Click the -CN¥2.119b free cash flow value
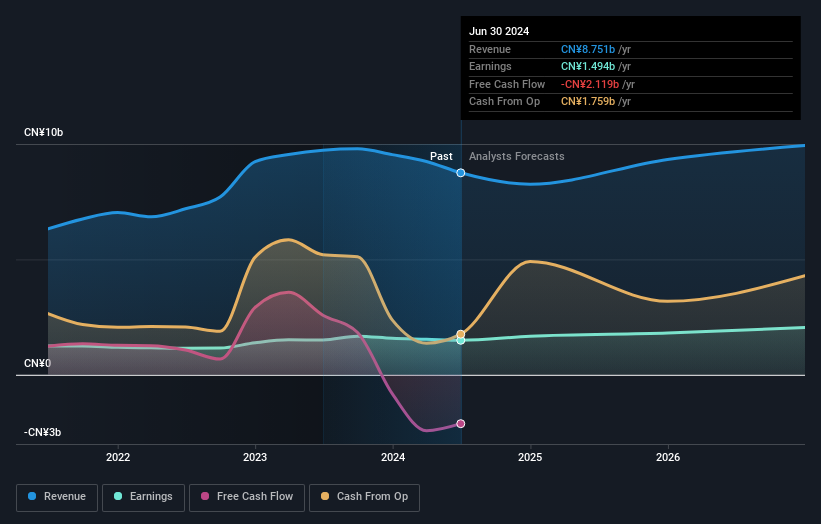 click(590, 84)
